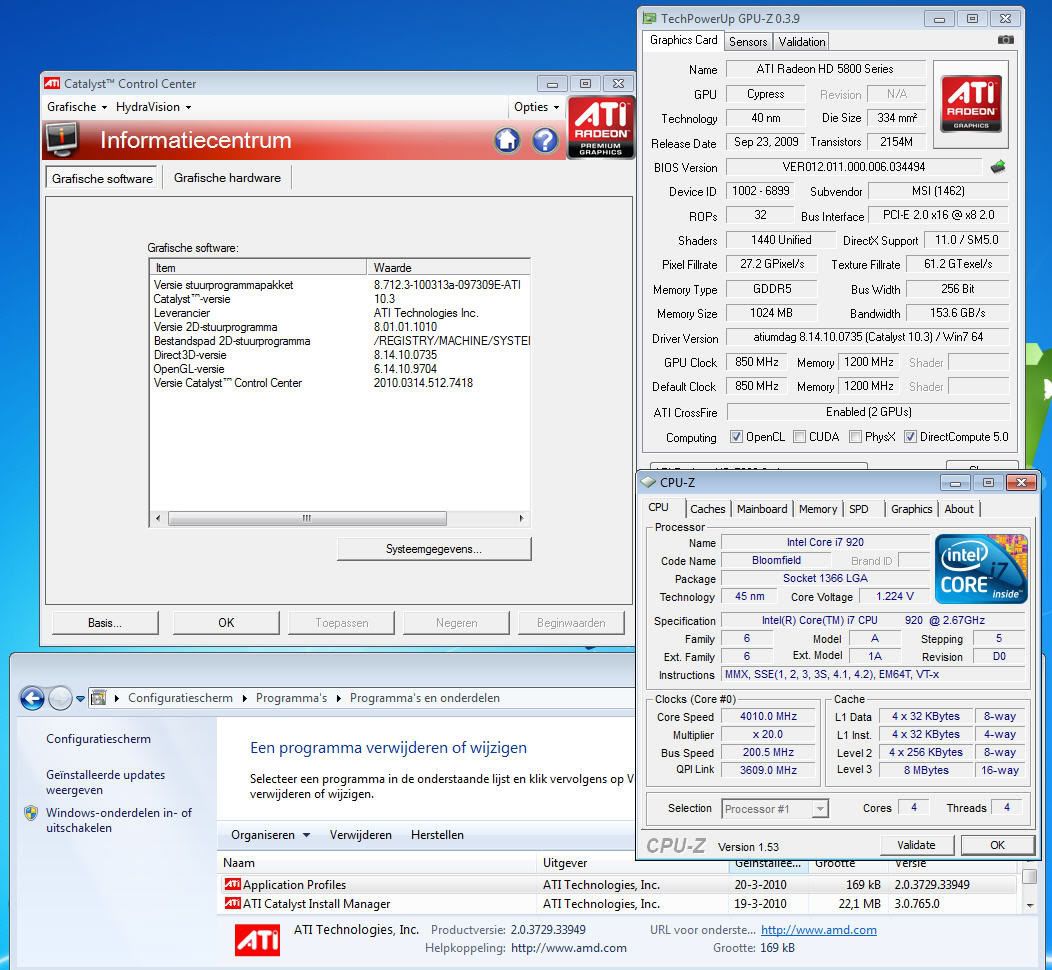Screen dimensions: 1052x970
Task: Expand breadcrumb arrow after Programma's
Action: tap(338, 698)
